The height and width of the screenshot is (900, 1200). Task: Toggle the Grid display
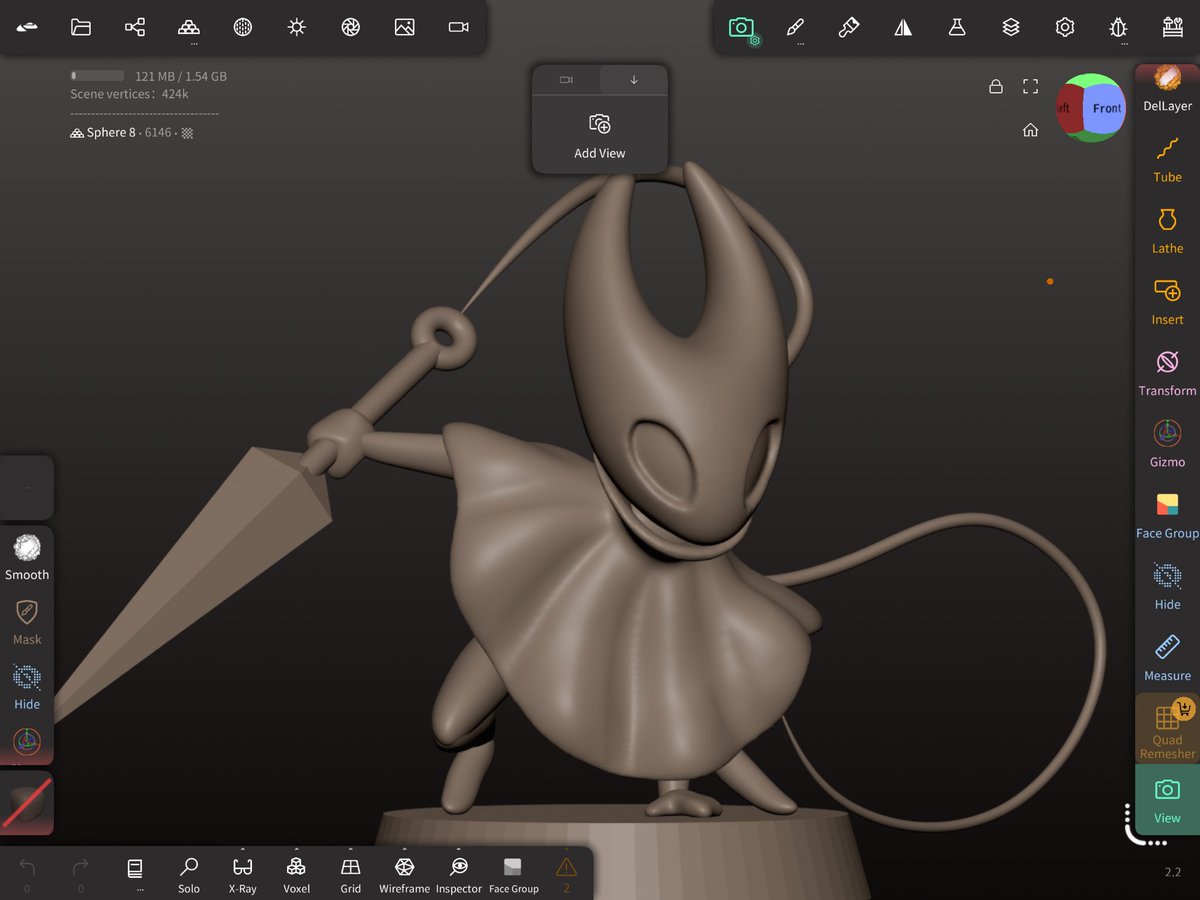pyautogui.click(x=351, y=872)
